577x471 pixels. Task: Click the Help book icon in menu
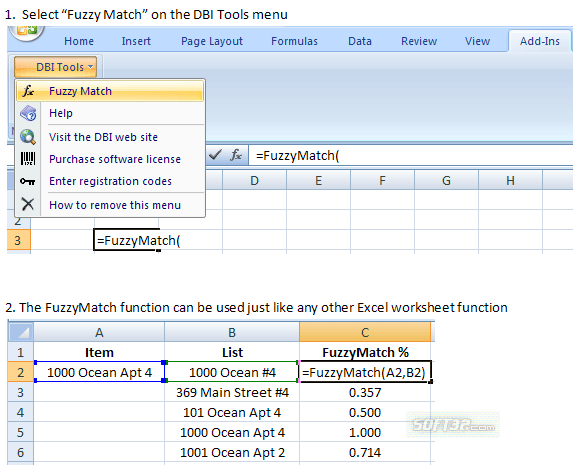point(28,113)
